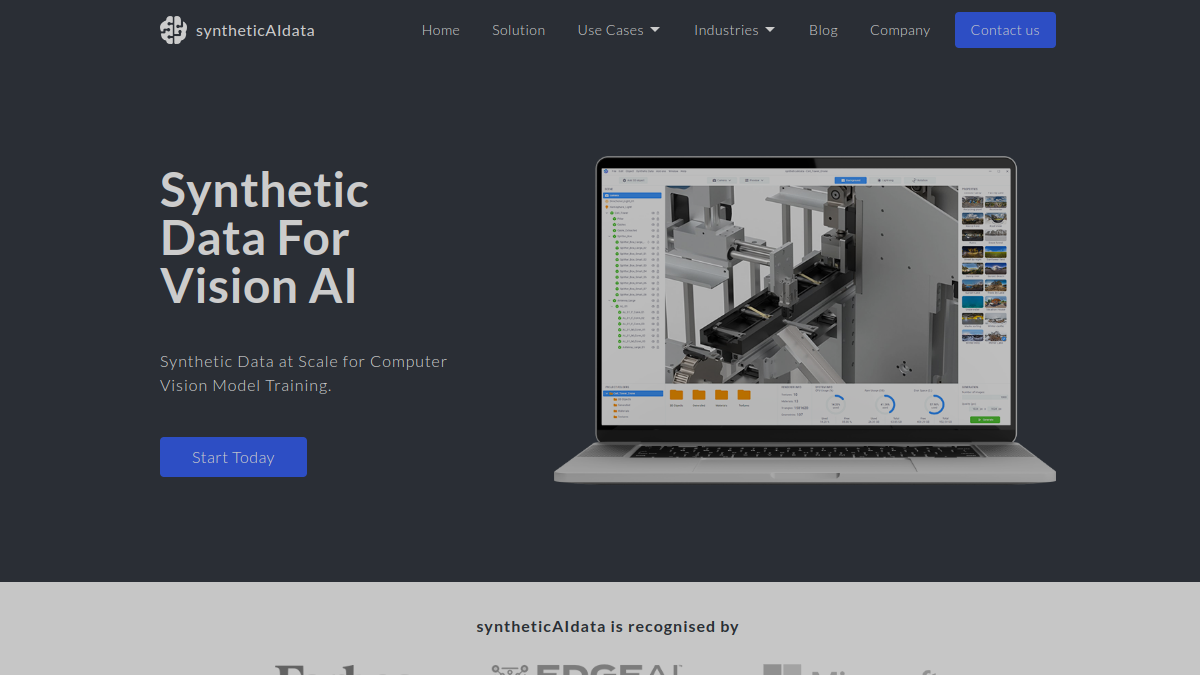Screen dimensions: 1200x675
Task: Click the "Synthetic Data at Scale" subtitle text
Action: tap(304, 373)
